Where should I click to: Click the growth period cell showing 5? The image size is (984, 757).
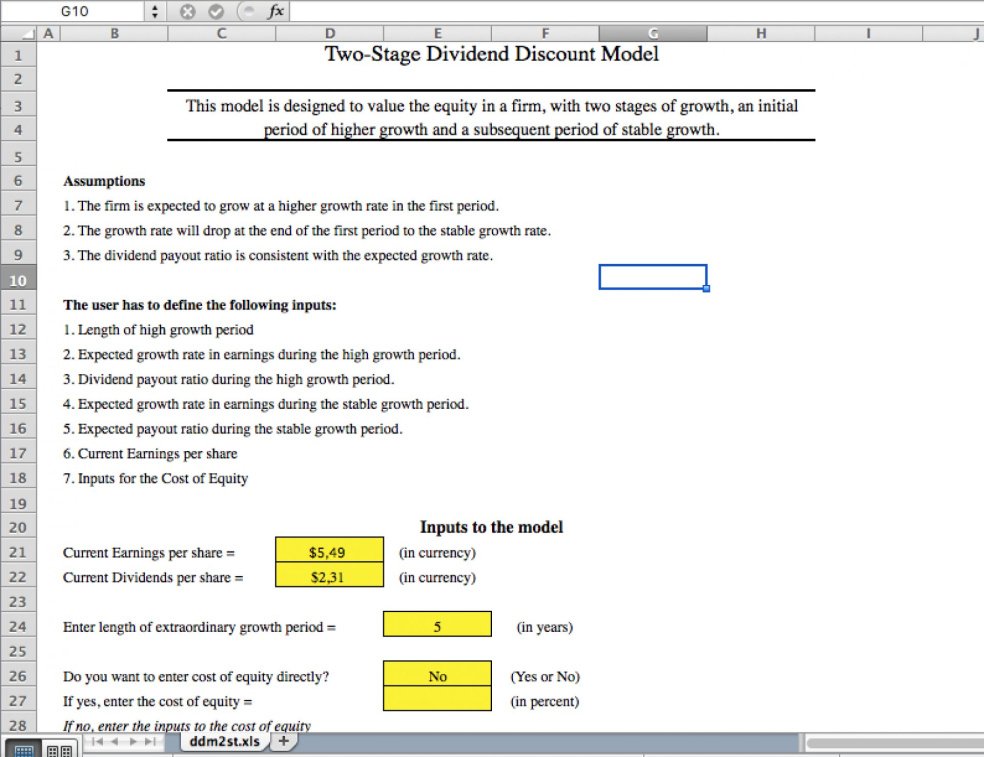pyautogui.click(x=437, y=624)
